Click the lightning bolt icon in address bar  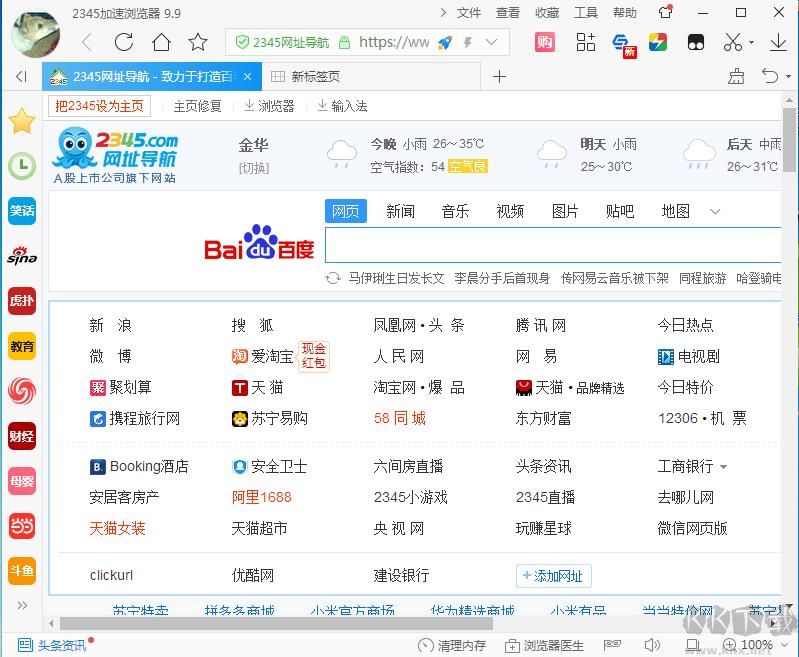click(468, 42)
